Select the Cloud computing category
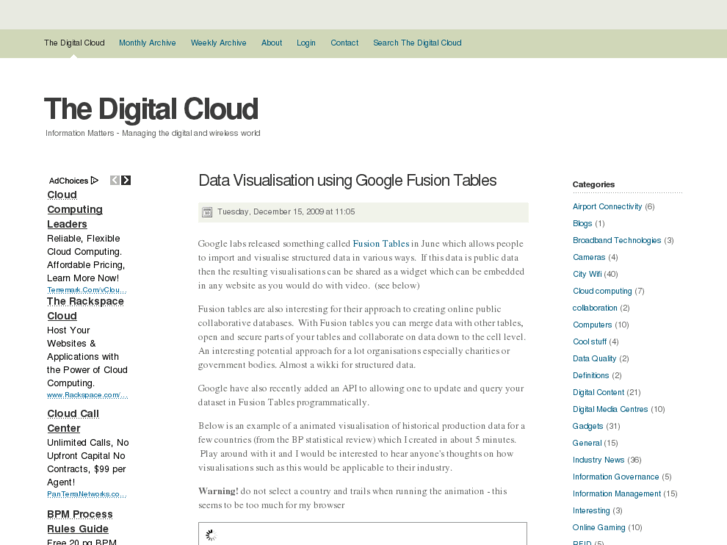 click(x=602, y=291)
